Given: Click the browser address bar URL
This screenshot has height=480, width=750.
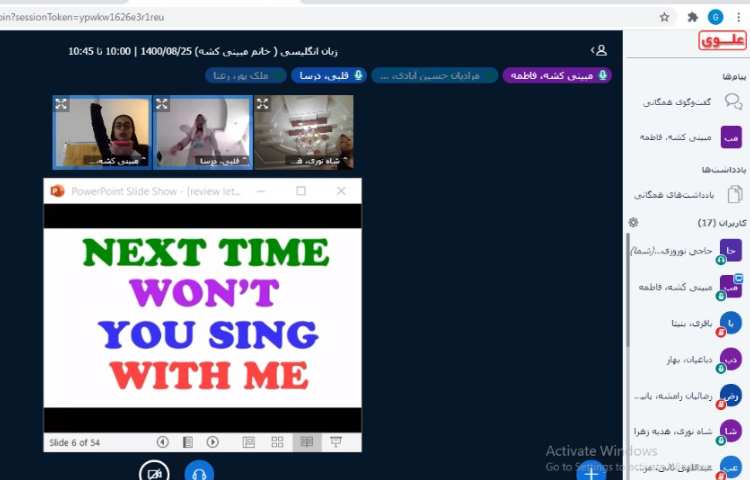Looking at the screenshot, I should coord(82,17).
